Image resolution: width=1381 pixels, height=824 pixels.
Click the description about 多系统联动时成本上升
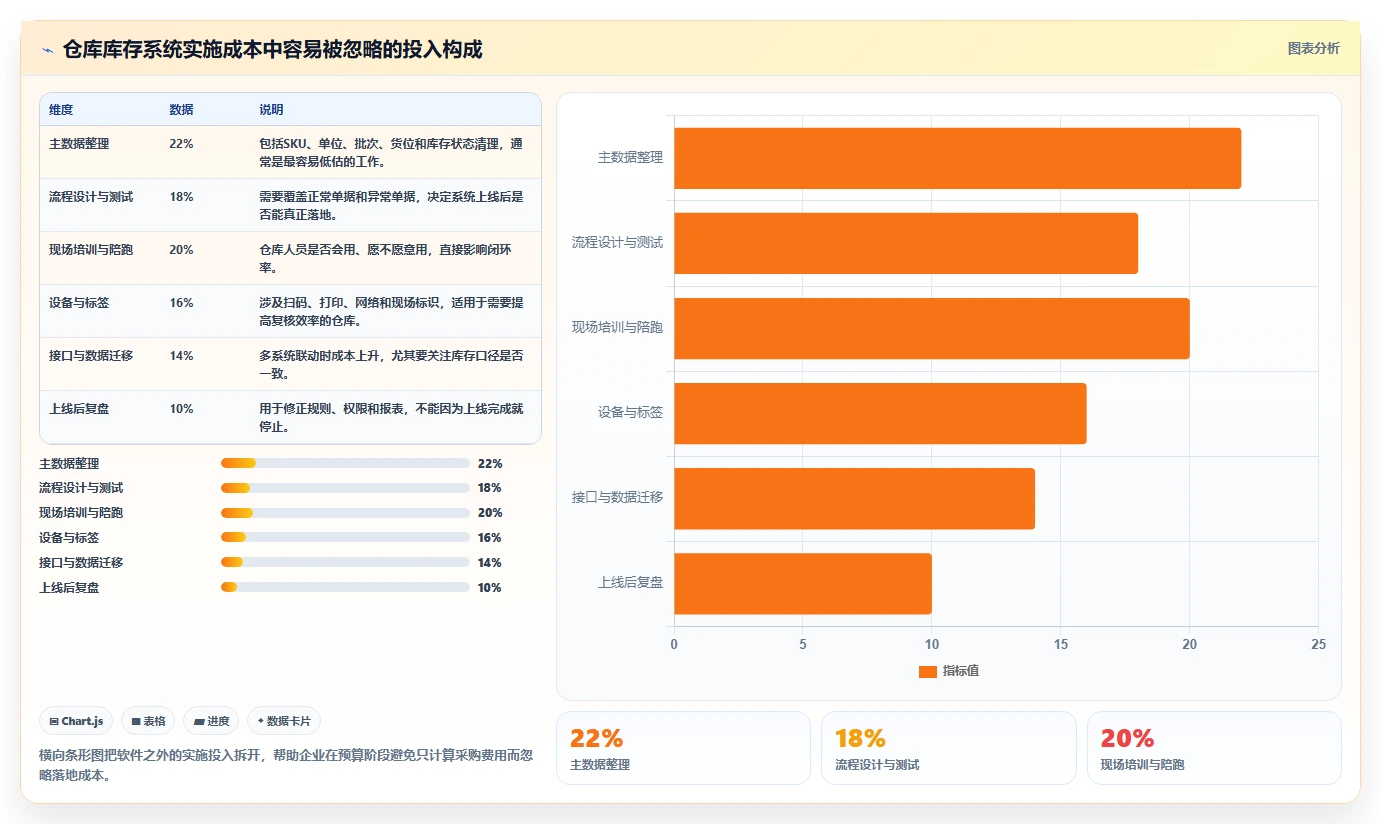391,364
